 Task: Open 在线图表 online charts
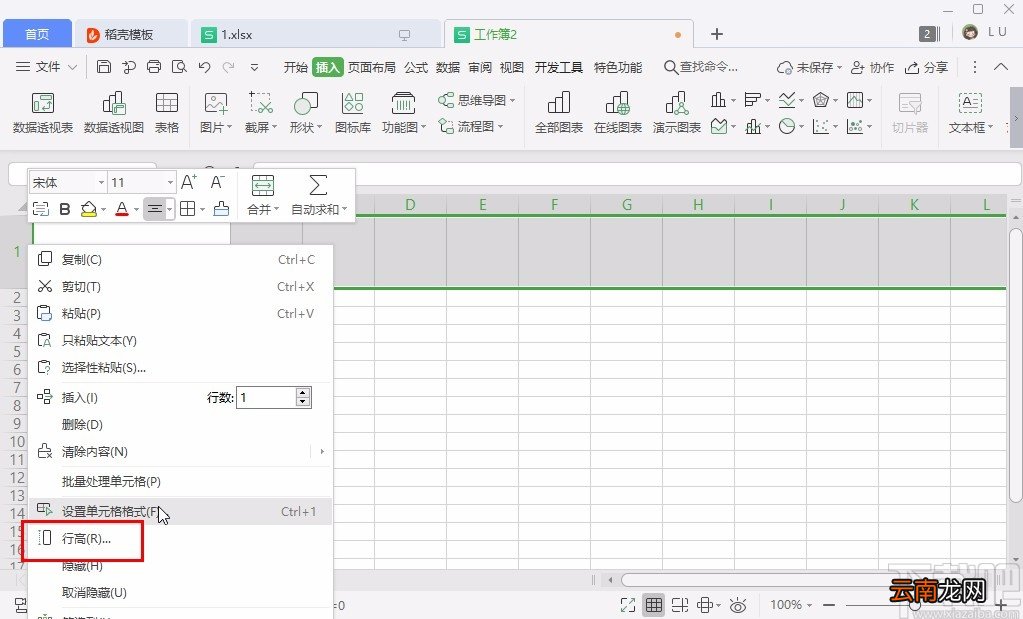pos(617,112)
